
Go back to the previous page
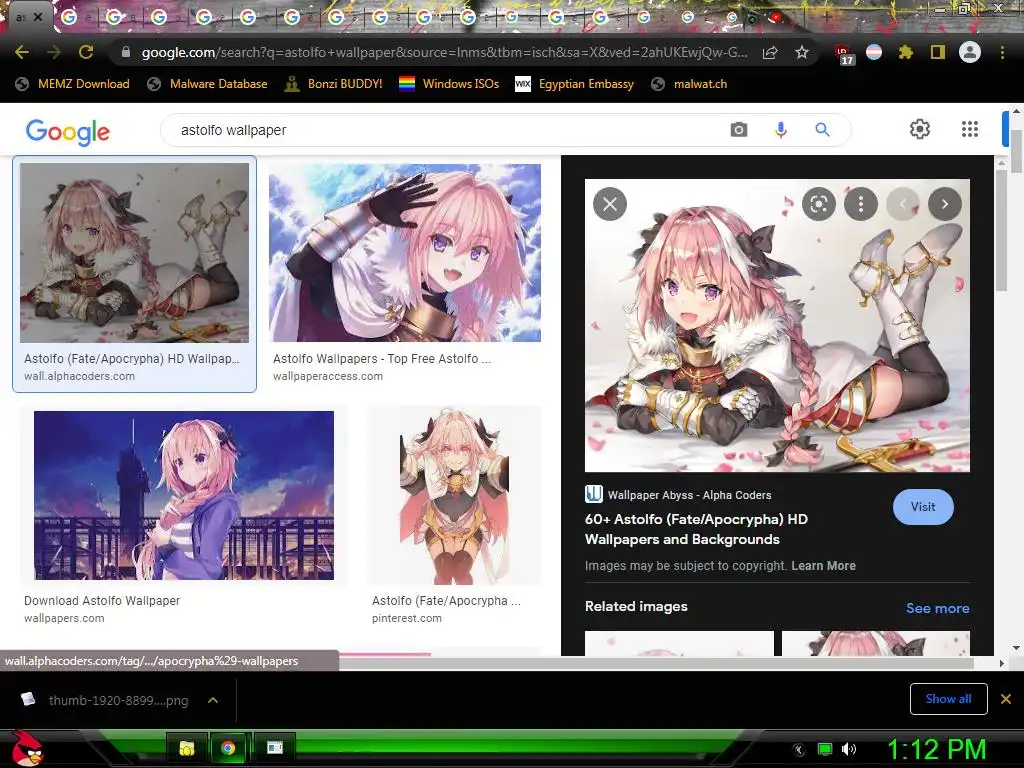point(22,52)
